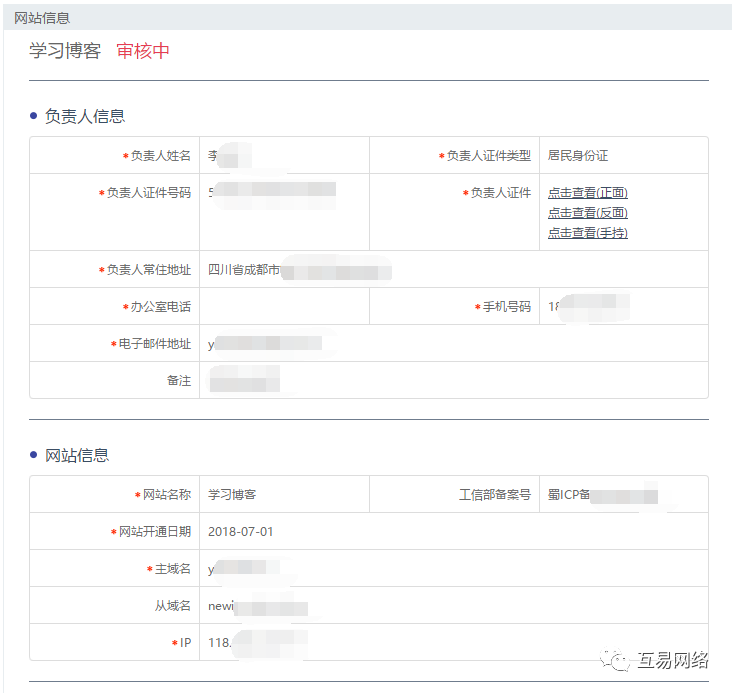Click the 蜀ICP备 record number value
The image size is (732, 693).
[x=569, y=495]
